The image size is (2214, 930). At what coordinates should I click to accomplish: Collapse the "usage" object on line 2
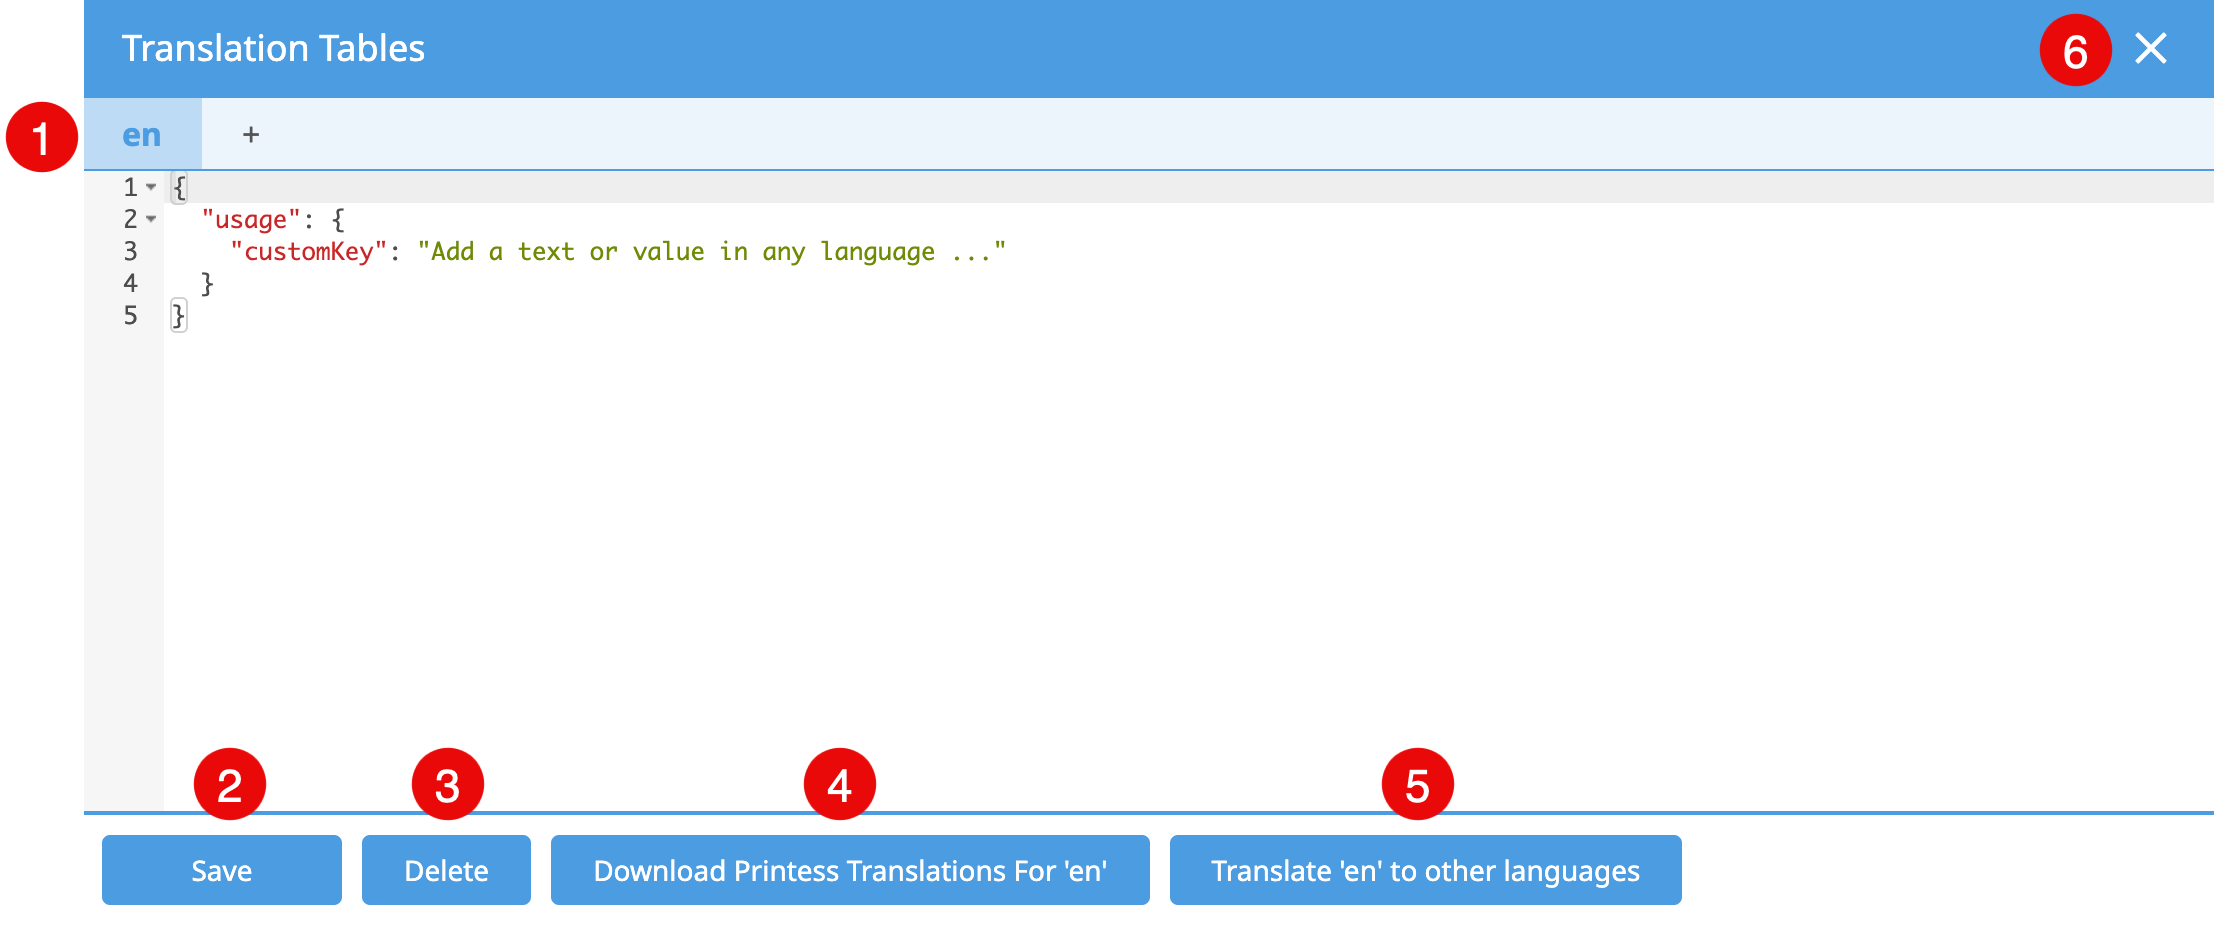point(151,218)
